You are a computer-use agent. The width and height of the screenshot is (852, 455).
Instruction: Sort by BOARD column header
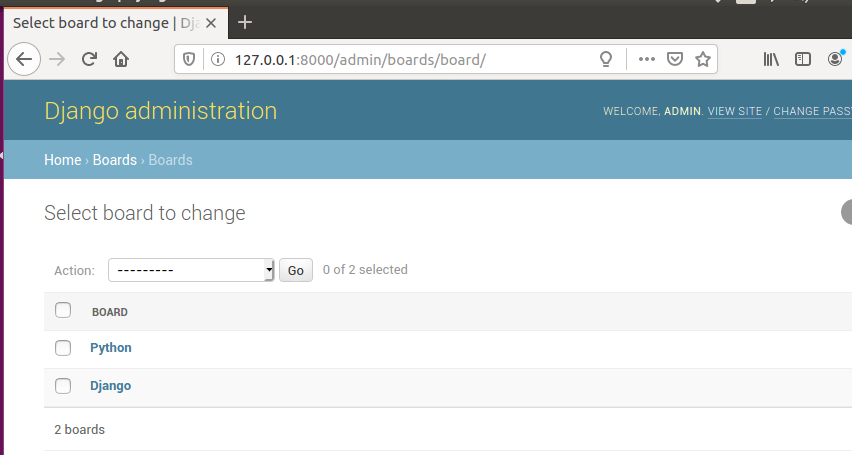[110, 312]
